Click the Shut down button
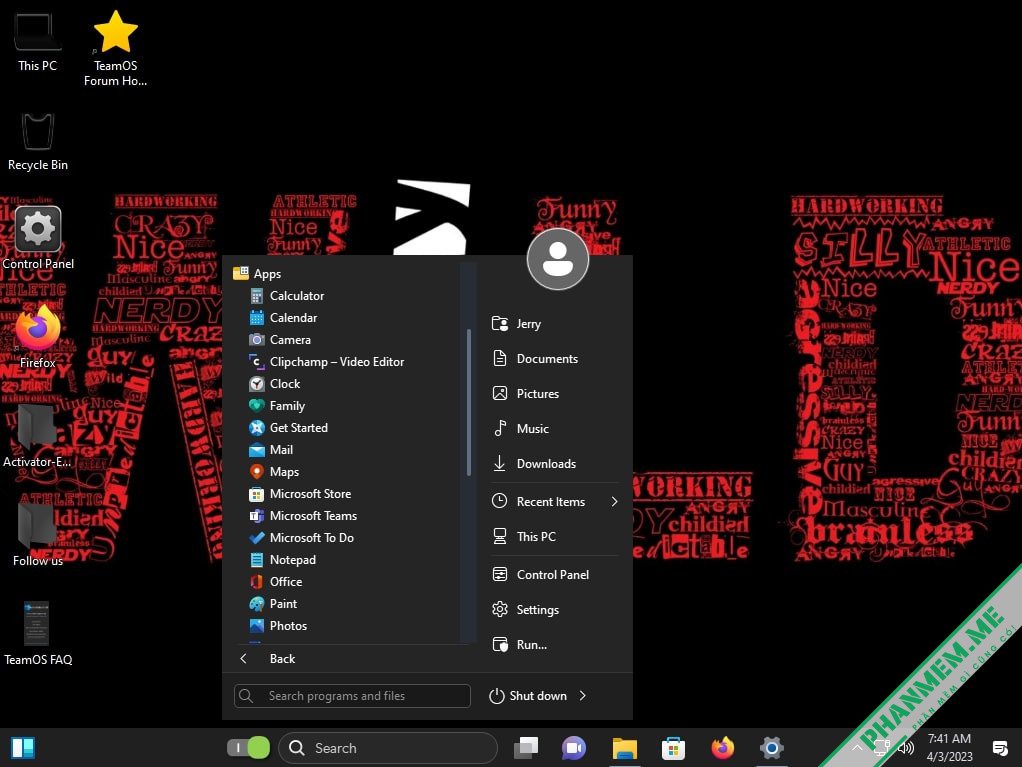The image size is (1022, 767). pyautogui.click(x=529, y=696)
